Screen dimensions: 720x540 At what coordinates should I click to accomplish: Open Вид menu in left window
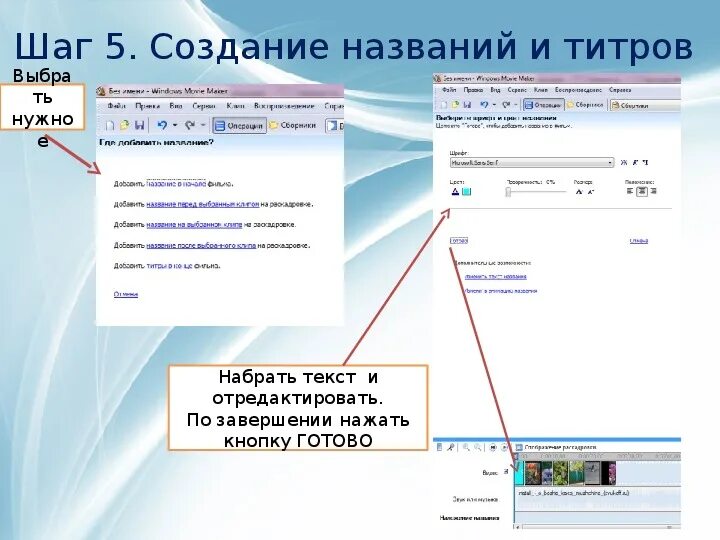tap(176, 106)
